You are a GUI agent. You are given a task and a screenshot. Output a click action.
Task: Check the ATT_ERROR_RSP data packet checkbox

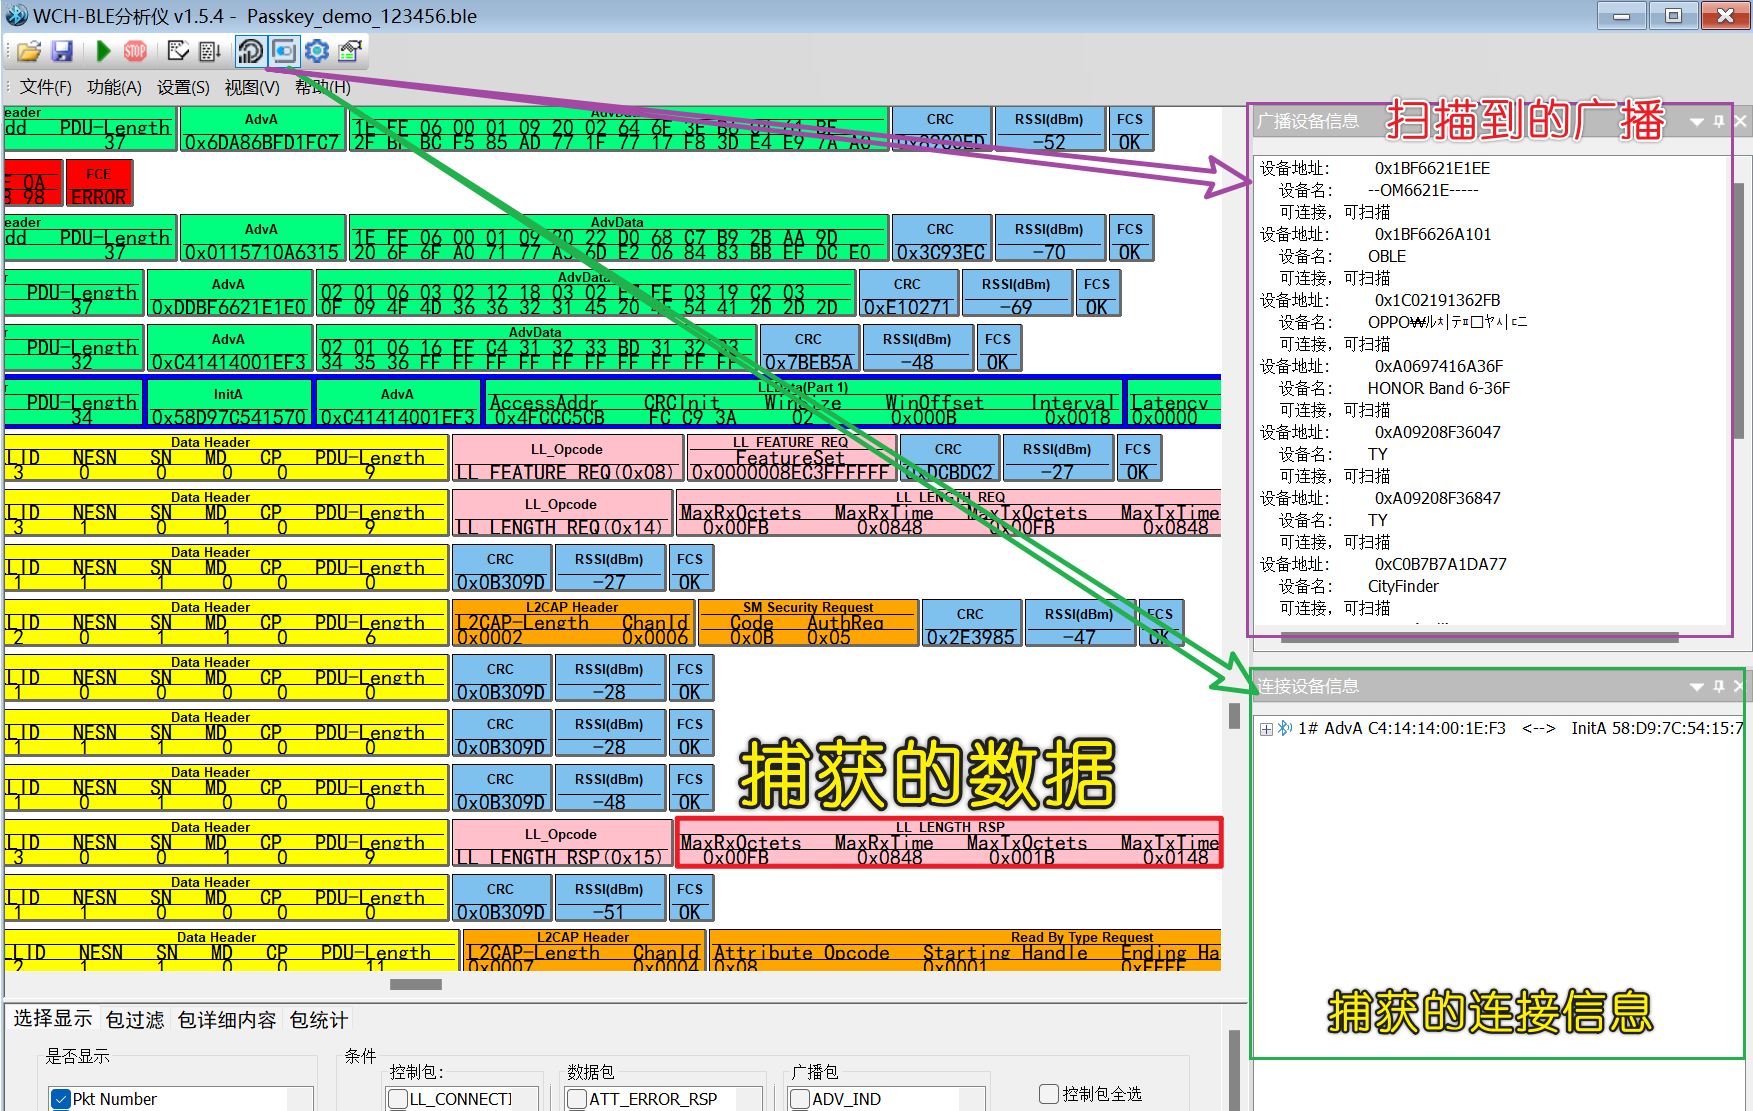tap(577, 1099)
